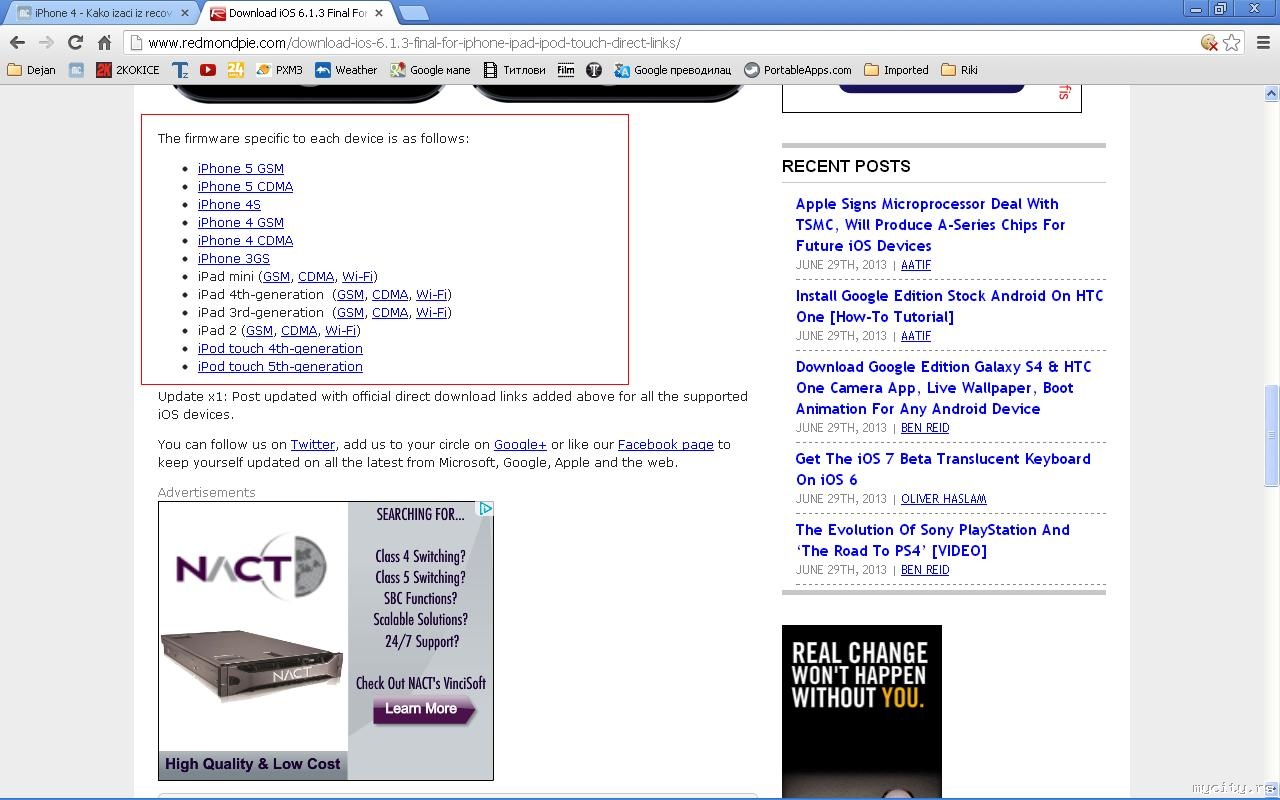Open iPad 3rd-generation CDMA link
Viewport: 1280px width, 800px height.
pyautogui.click(x=390, y=313)
